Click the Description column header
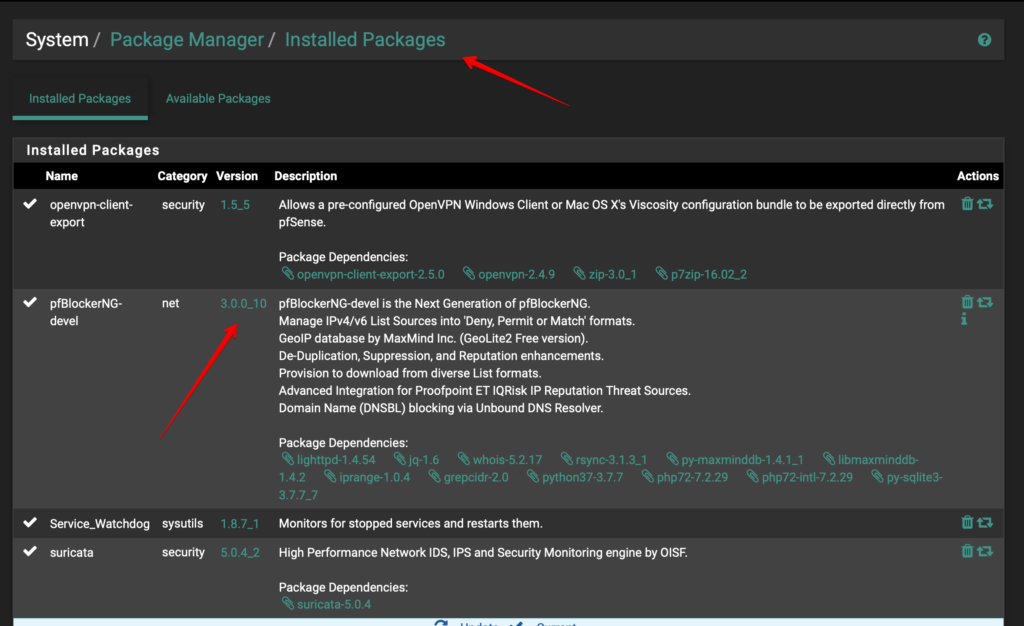 click(x=306, y=176)
